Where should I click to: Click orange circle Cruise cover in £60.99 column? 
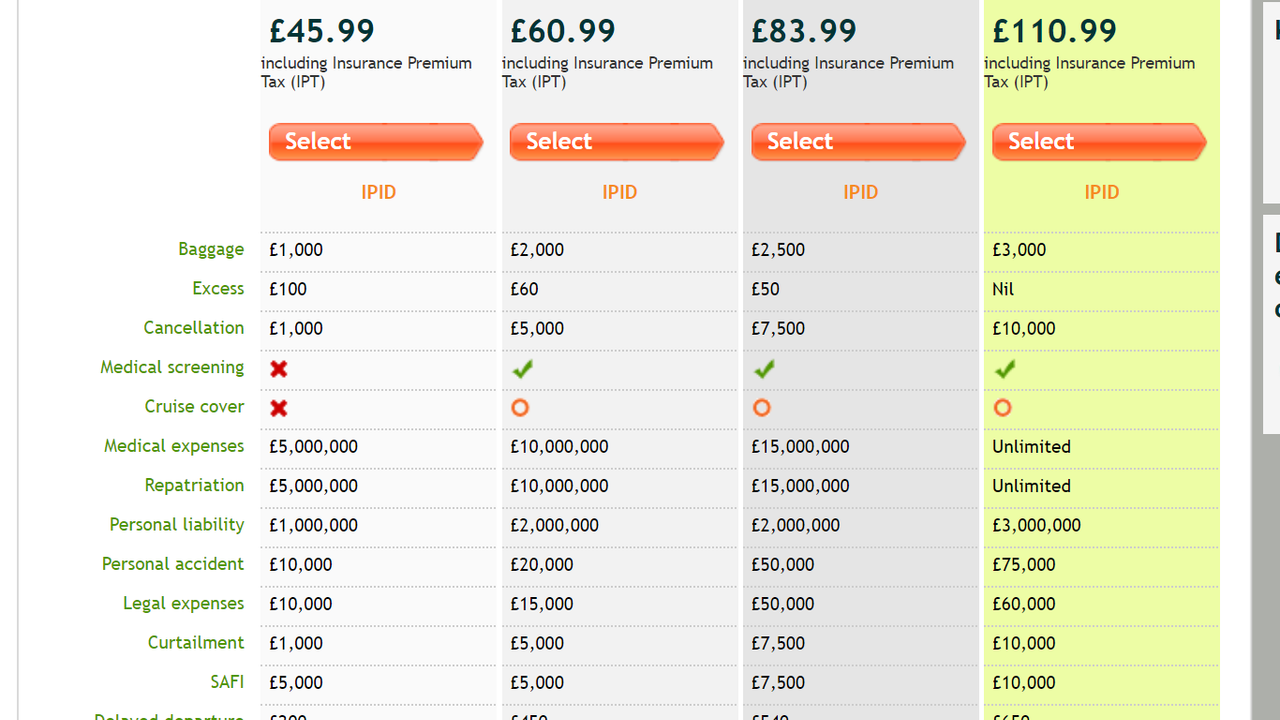520,408
